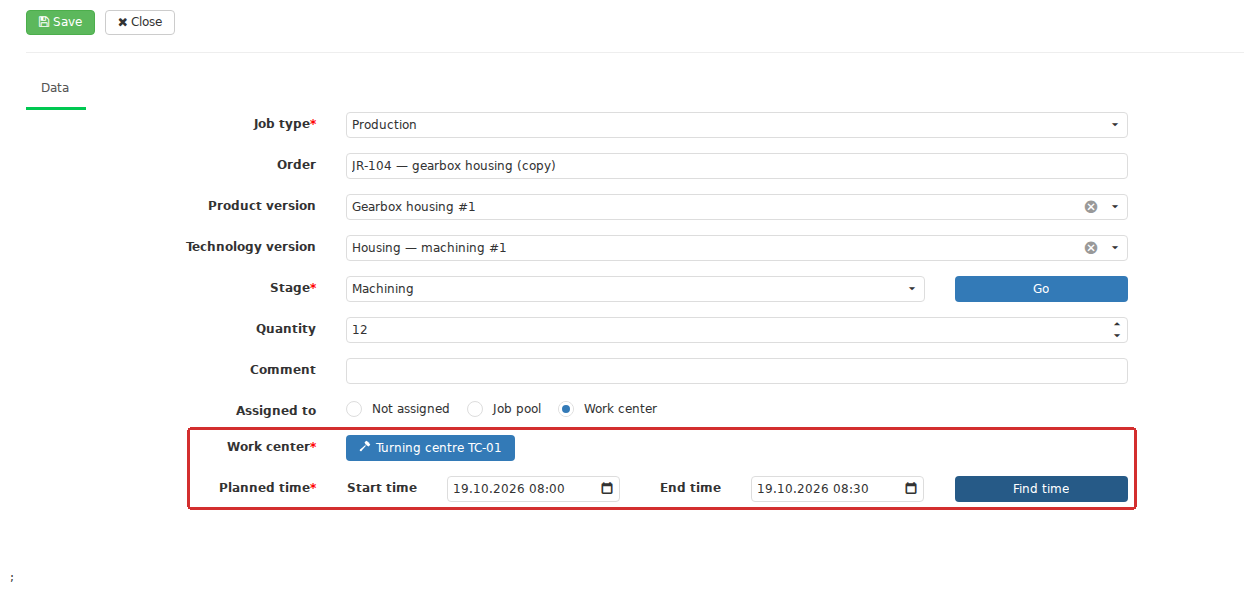Edit the Start time date field
Viewport: 1254px width, 592px height.
533,489
